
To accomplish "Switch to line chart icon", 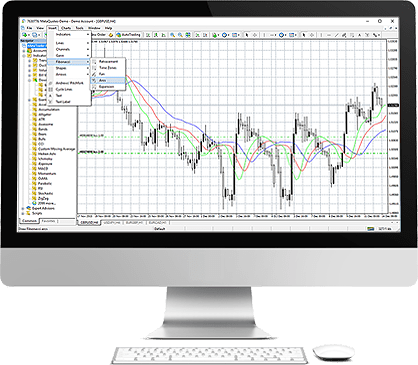I will click(164, 35).
